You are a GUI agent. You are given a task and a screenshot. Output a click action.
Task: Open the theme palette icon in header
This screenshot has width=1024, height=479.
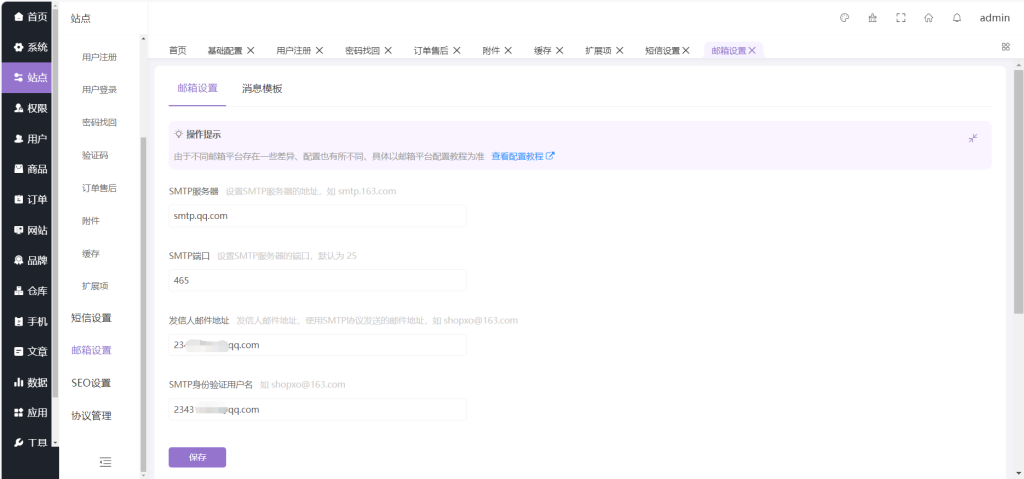(844, 18)
